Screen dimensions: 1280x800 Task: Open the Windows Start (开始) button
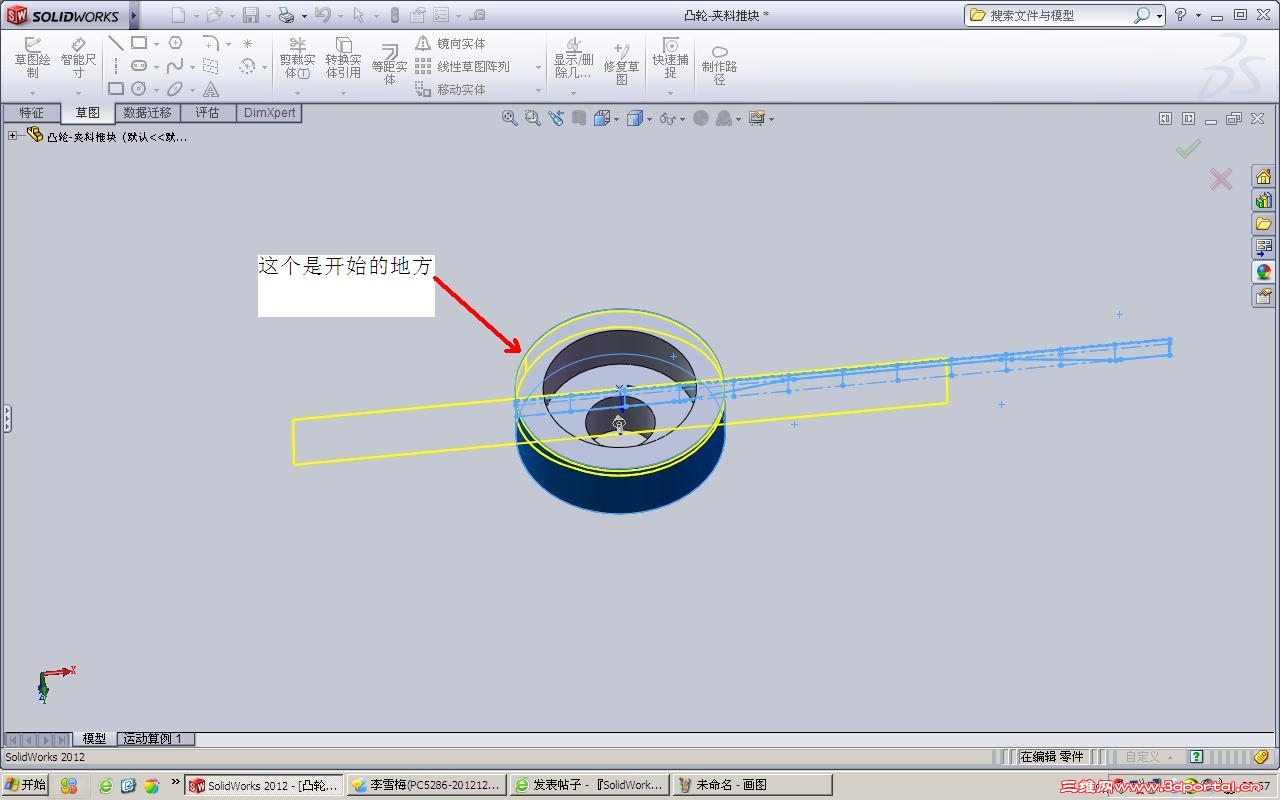click(x=25, y=785)
